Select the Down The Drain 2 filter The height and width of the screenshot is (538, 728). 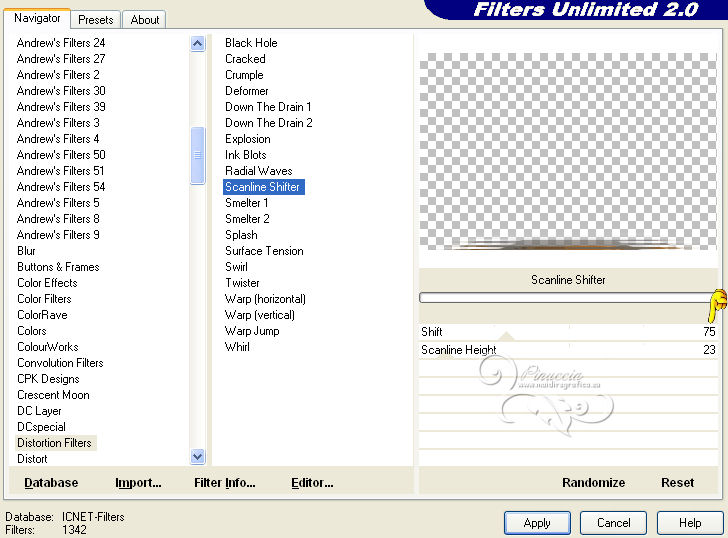tap(268, 123)
